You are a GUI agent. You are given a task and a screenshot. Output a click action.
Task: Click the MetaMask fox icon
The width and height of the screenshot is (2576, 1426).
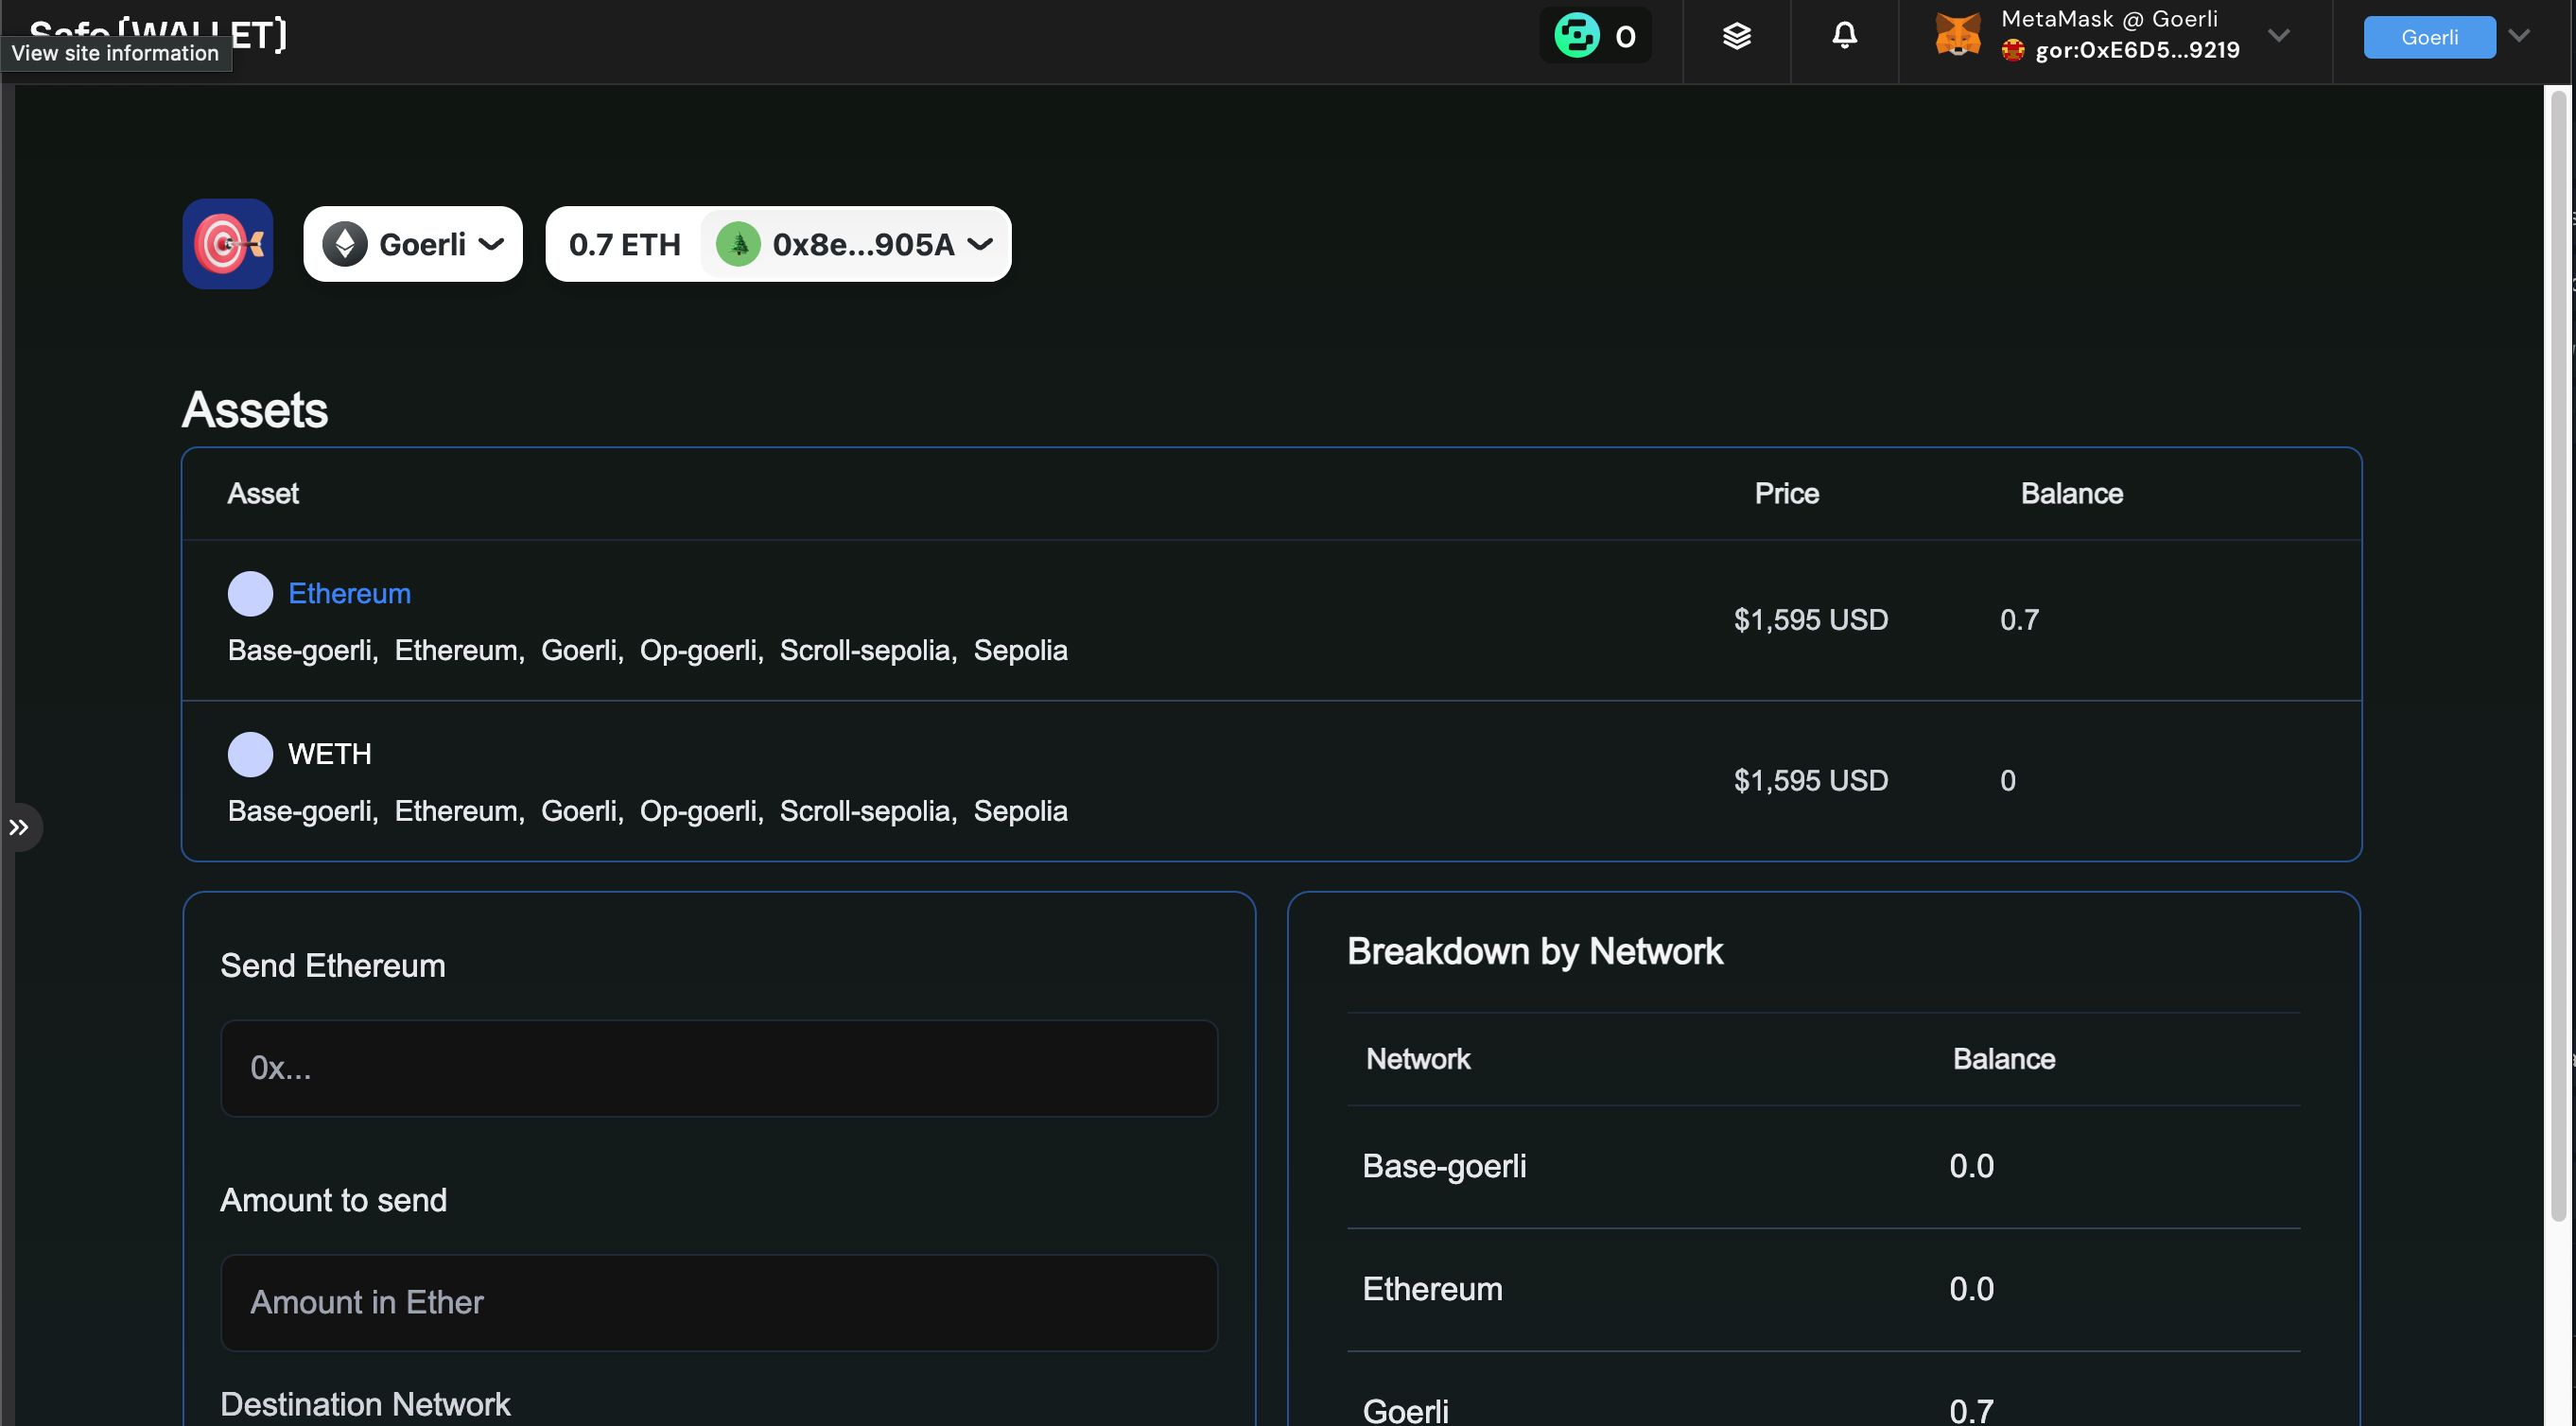[x=1957, y=35]
